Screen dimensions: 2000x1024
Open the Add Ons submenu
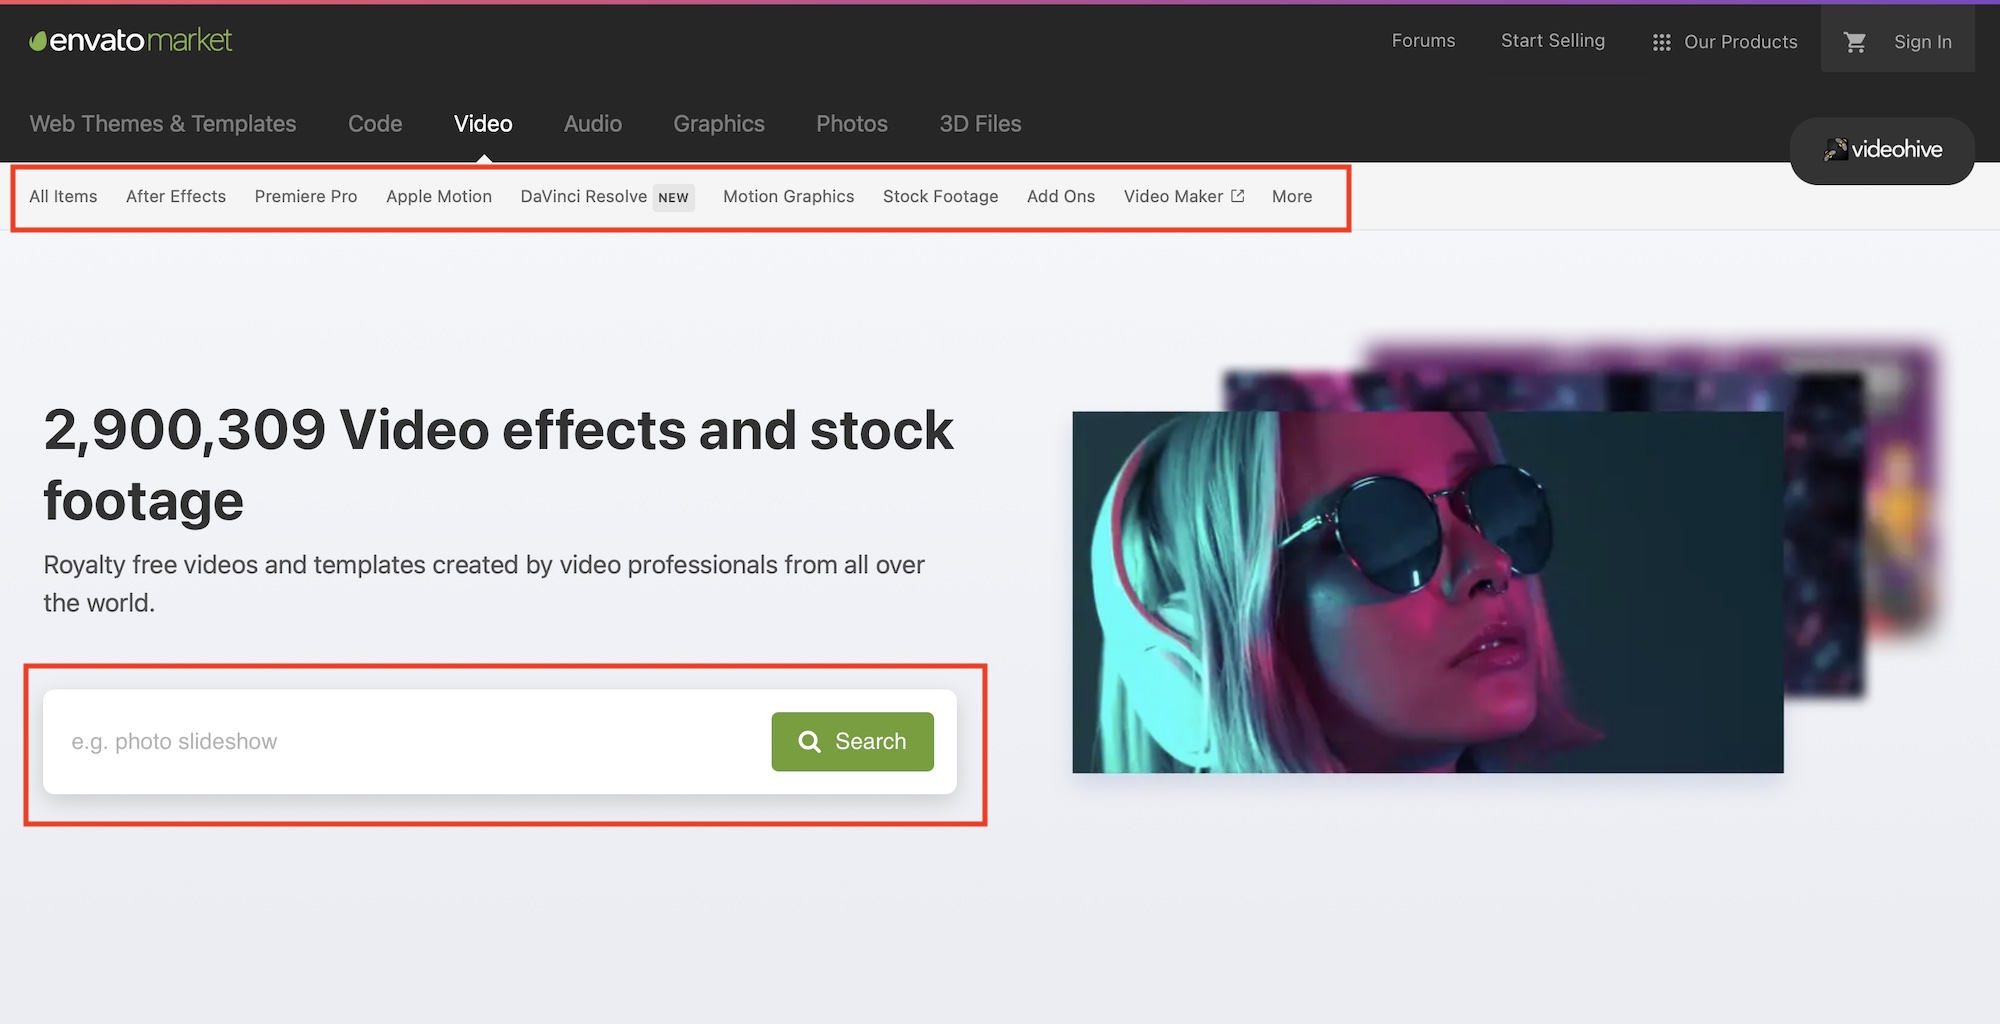click(1061, 197)
